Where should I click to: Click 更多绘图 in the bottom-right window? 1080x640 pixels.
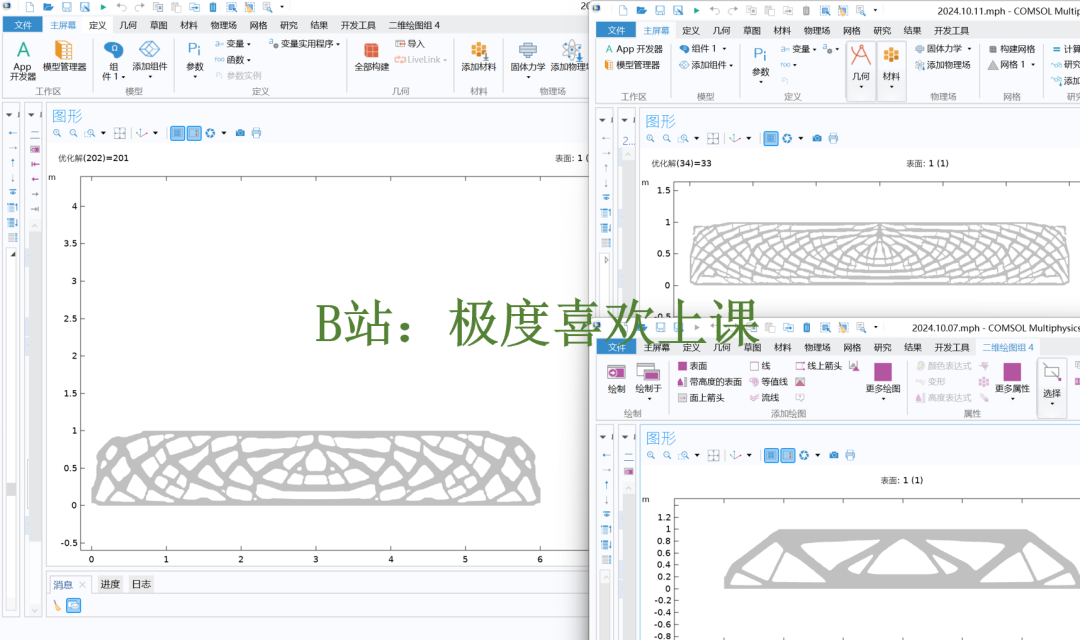point(883,380)
